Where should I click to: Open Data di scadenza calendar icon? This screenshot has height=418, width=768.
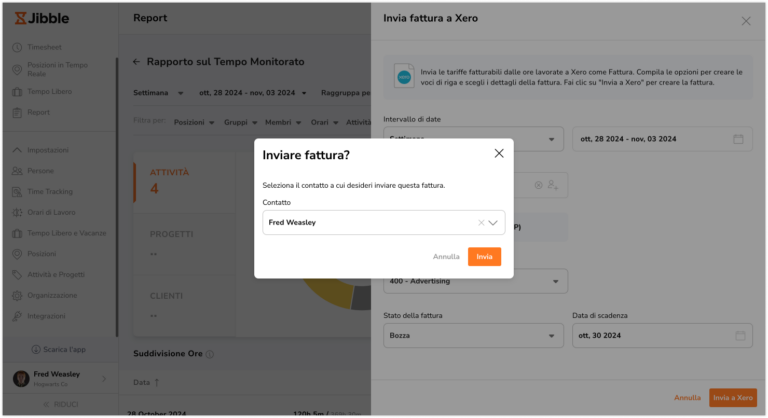point(740,336)
